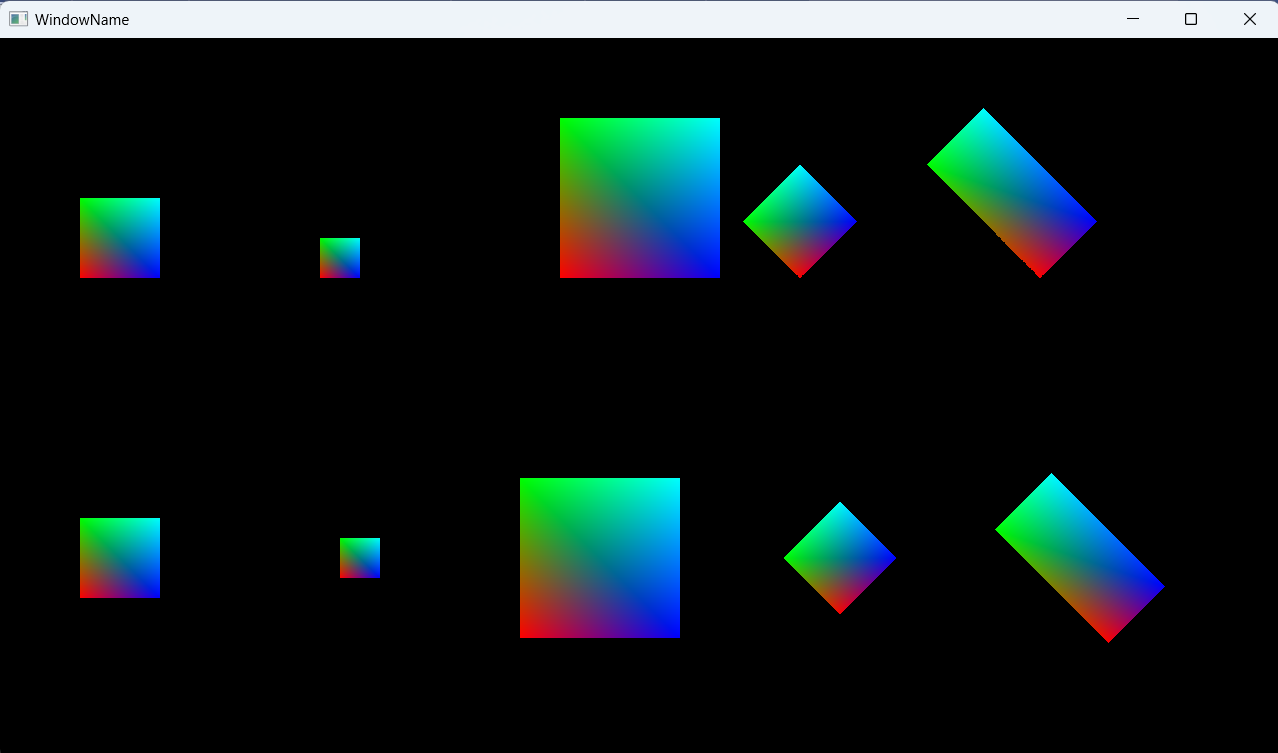
Task: Click the small diamond shape in the top row
Action: click(x=800, y=221)
